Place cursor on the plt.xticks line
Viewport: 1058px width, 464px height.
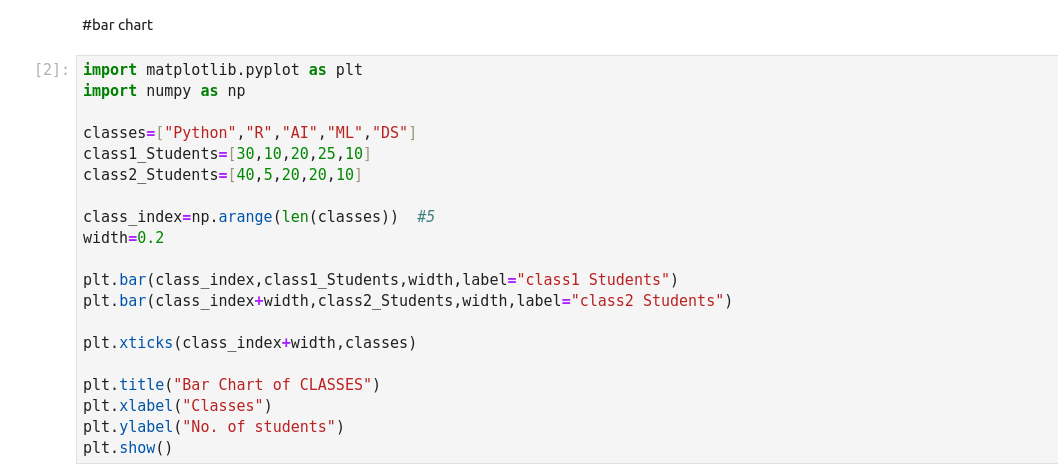pyautogui.click(x=249, y=343)
